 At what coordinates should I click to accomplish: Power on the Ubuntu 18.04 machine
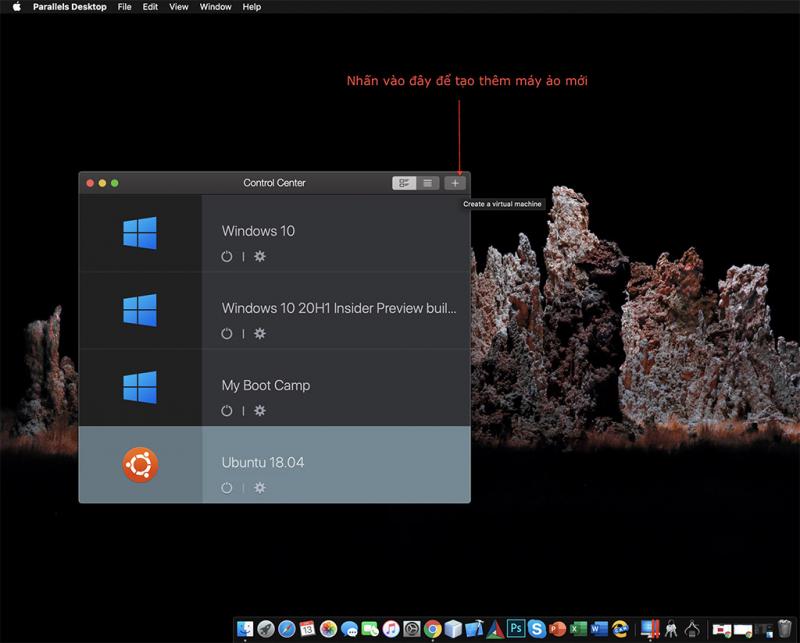tap(227, 488)
